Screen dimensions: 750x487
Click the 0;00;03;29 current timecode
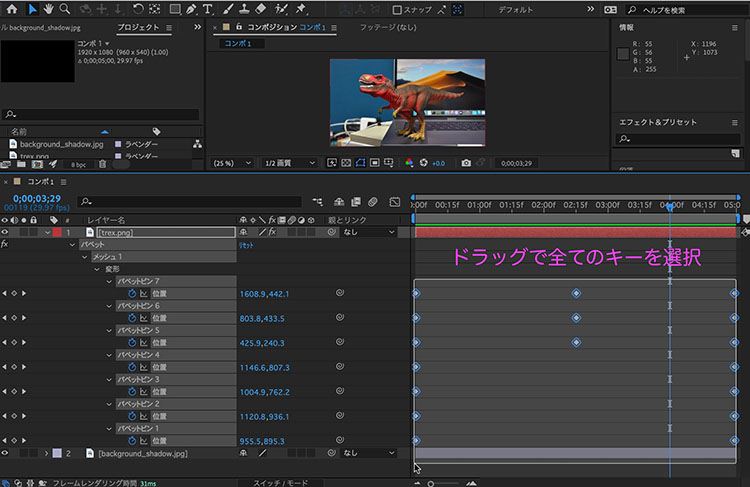point(37,198)
